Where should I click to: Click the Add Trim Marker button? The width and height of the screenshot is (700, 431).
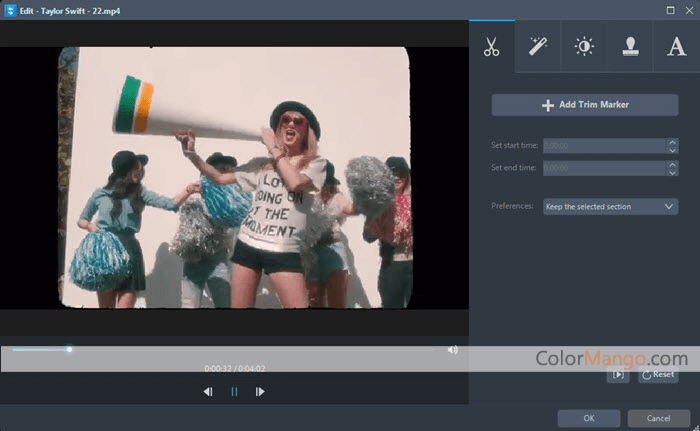point(584,105)
